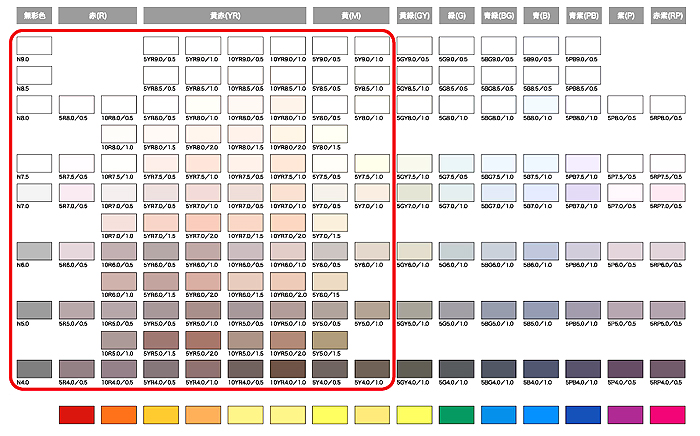
Task: Choose the vivid magenta swatch in bottom row
Action: [666, 414]
